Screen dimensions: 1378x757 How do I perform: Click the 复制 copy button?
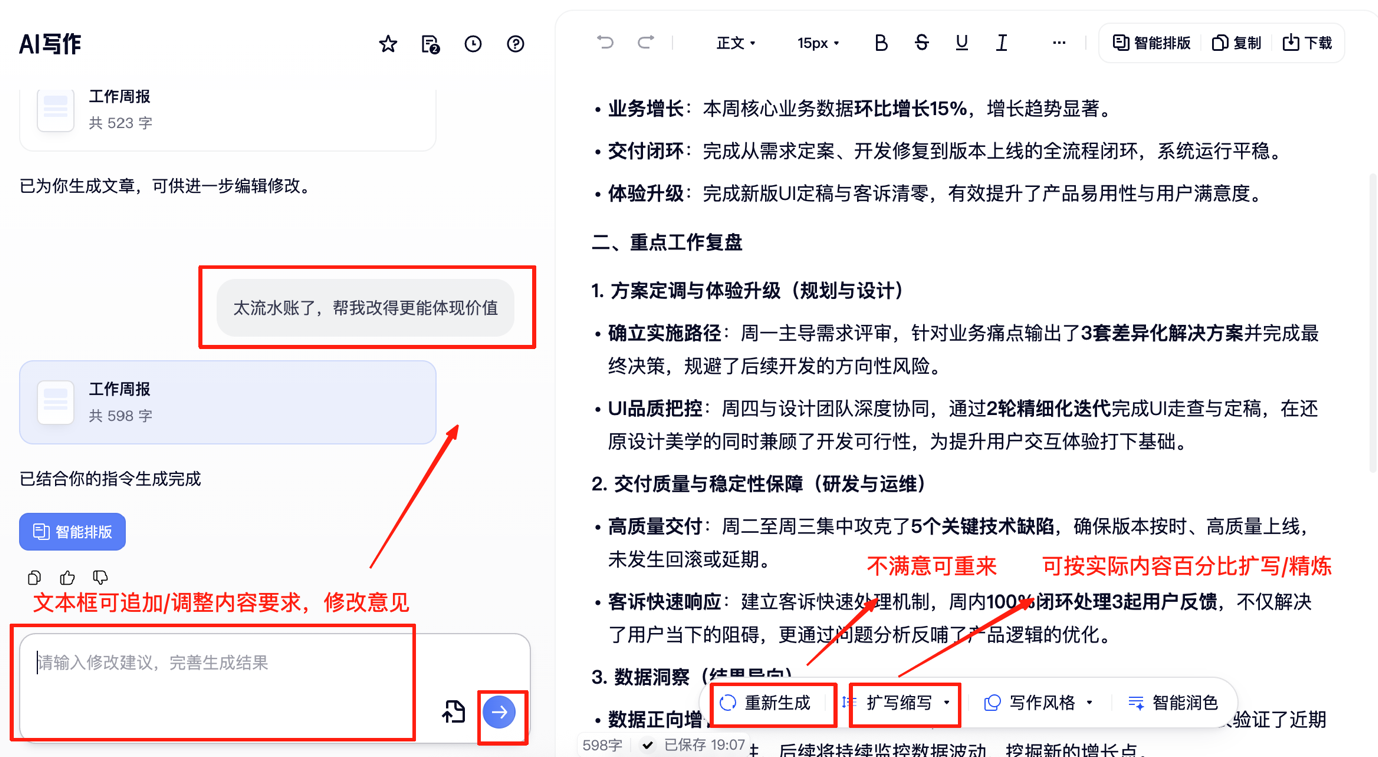point(1236,43)
